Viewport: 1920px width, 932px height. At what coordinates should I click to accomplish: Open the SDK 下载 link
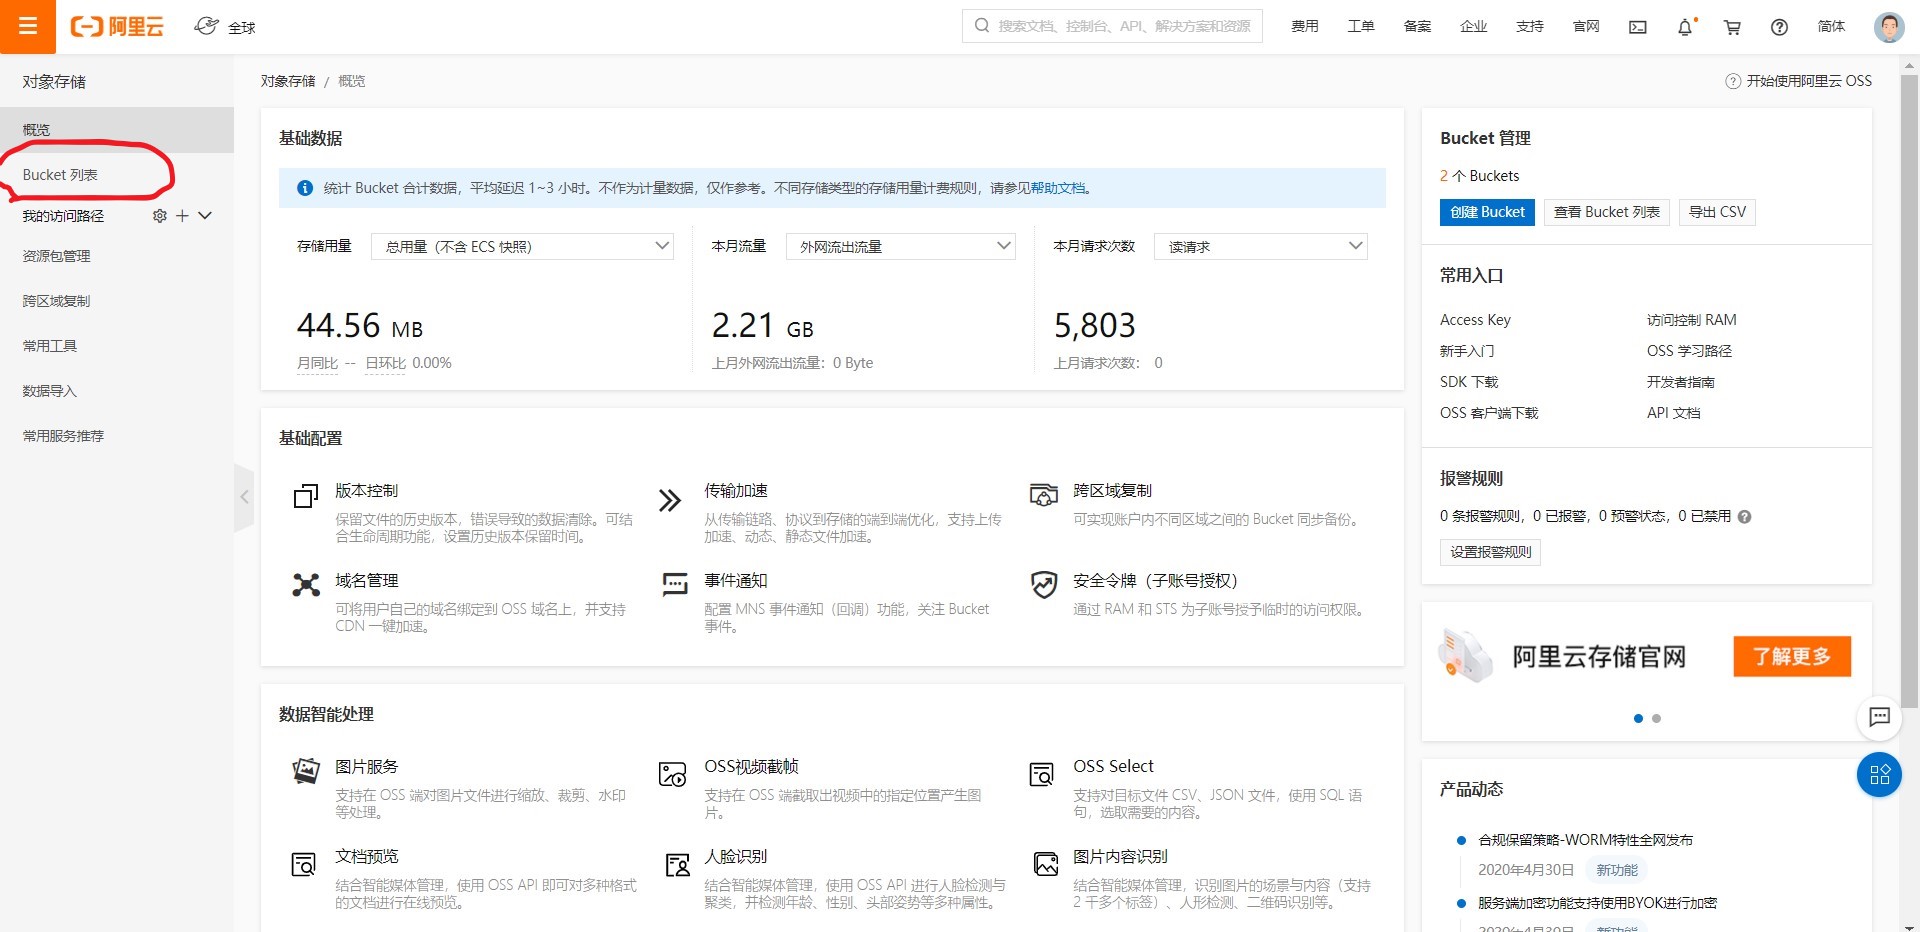[1469, 382]
